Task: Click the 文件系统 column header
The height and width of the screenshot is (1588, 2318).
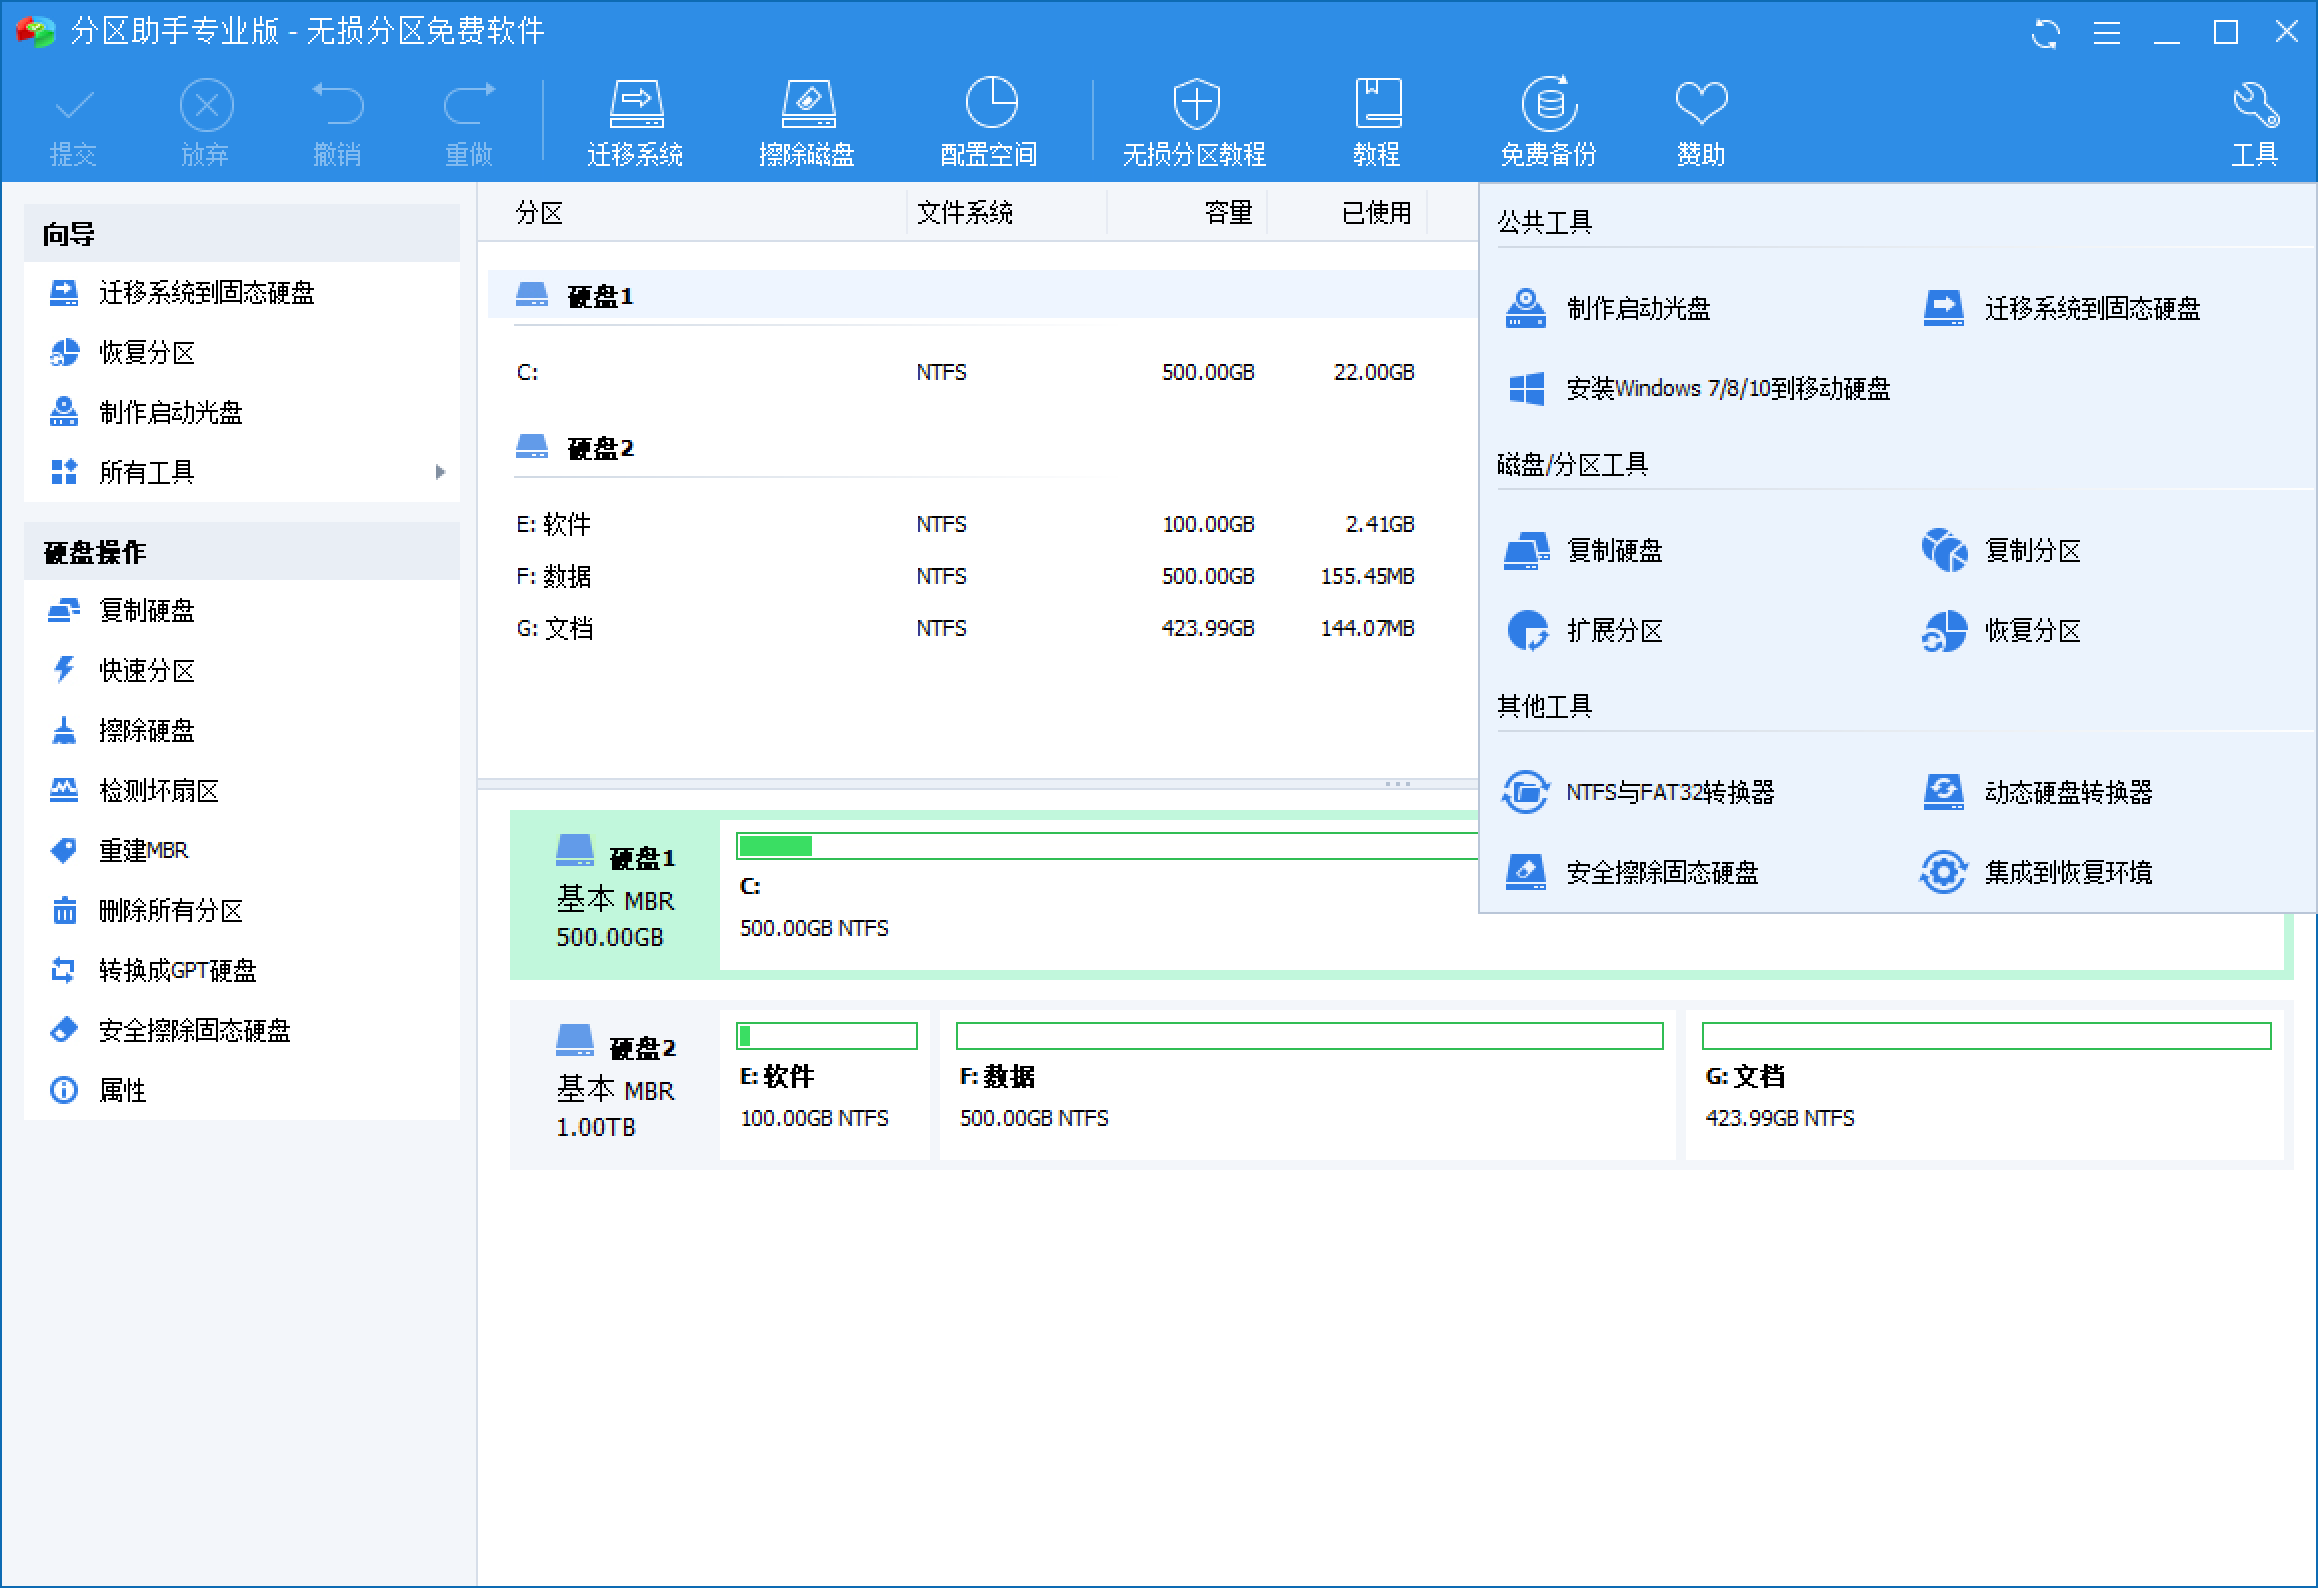Action: click(x=1007, y=212)
